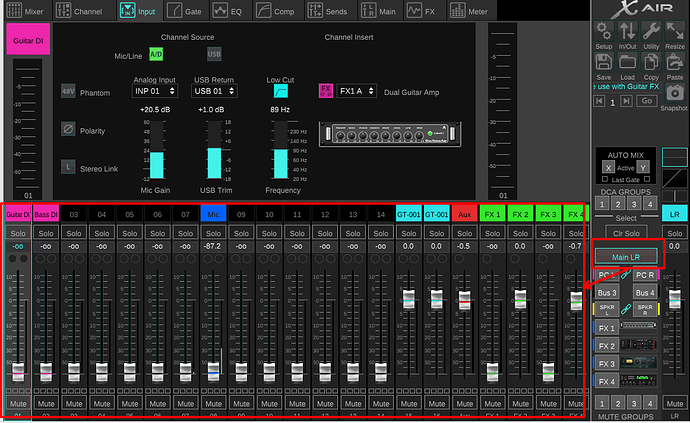Viewport: 690px width, 423px height.
Task: Open the Analog Input INP 01 dropdown
Action: point(154,91)
